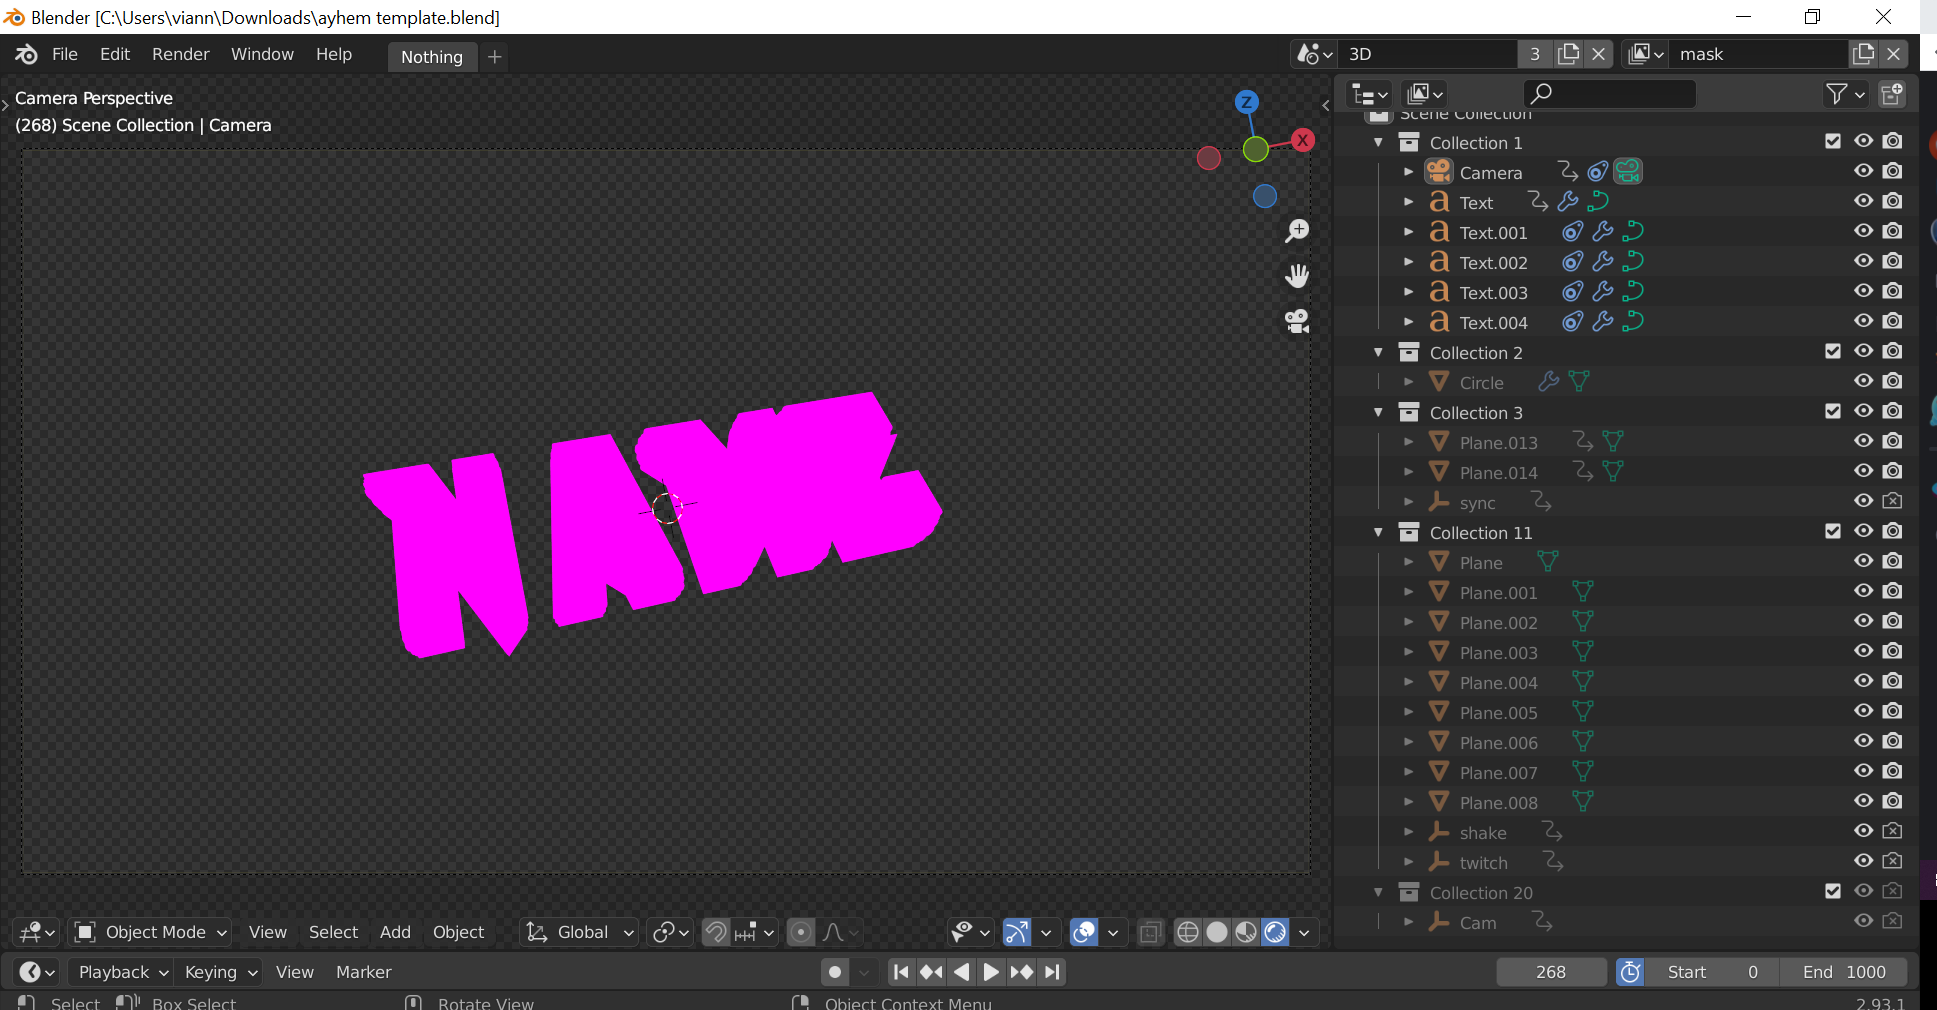Screen dimensions: 1937x1010
Task: Open the Playback dropdown in the timeline
Action: click(123, 972)
